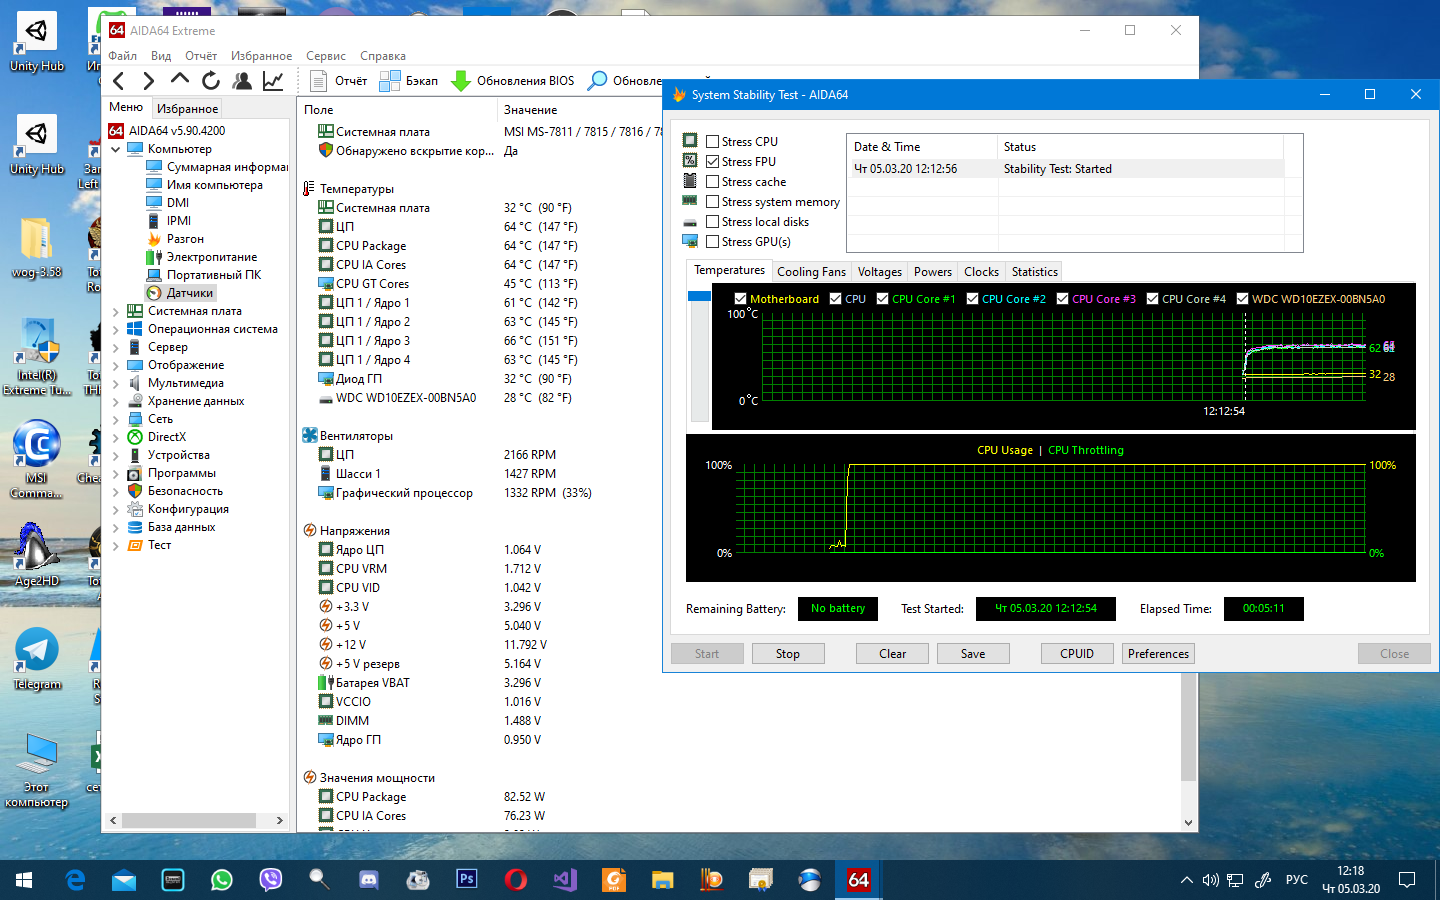This screenshot has height=900, width=1440.
Task: Click Save in System Stability Test
Action: click(973, 654)
